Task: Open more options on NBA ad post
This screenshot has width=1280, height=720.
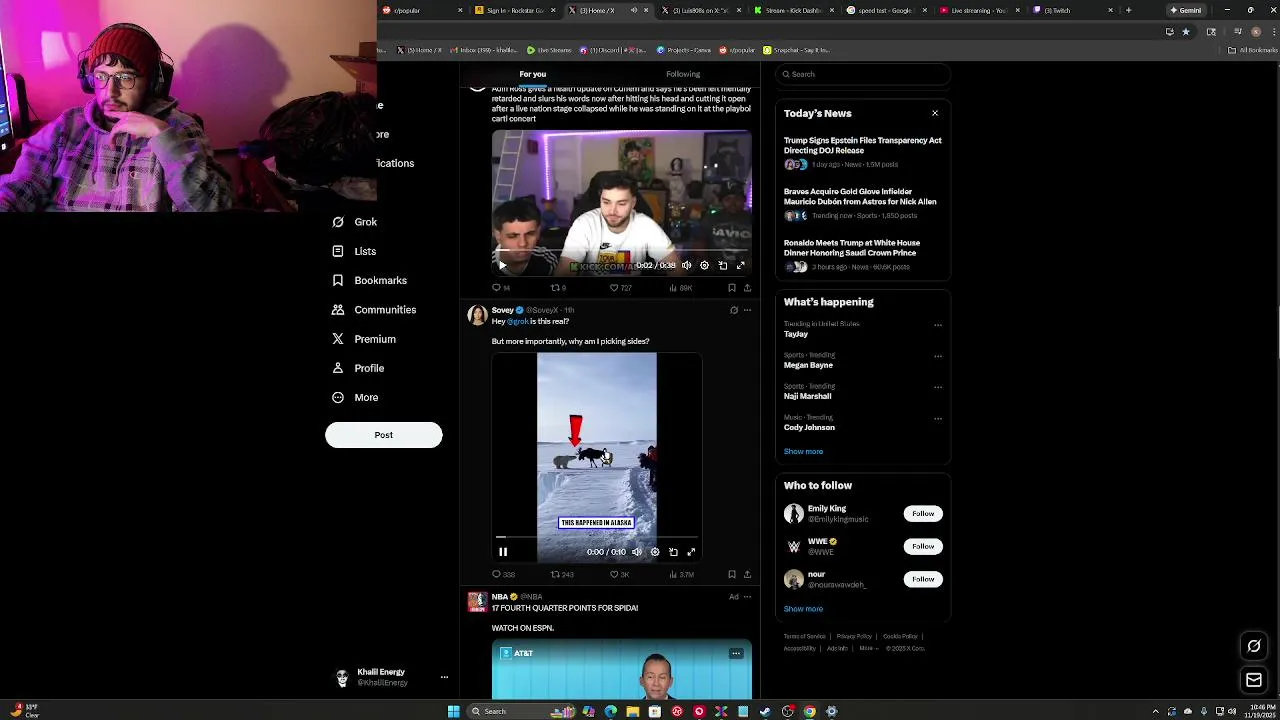Action: click(747, 597)
